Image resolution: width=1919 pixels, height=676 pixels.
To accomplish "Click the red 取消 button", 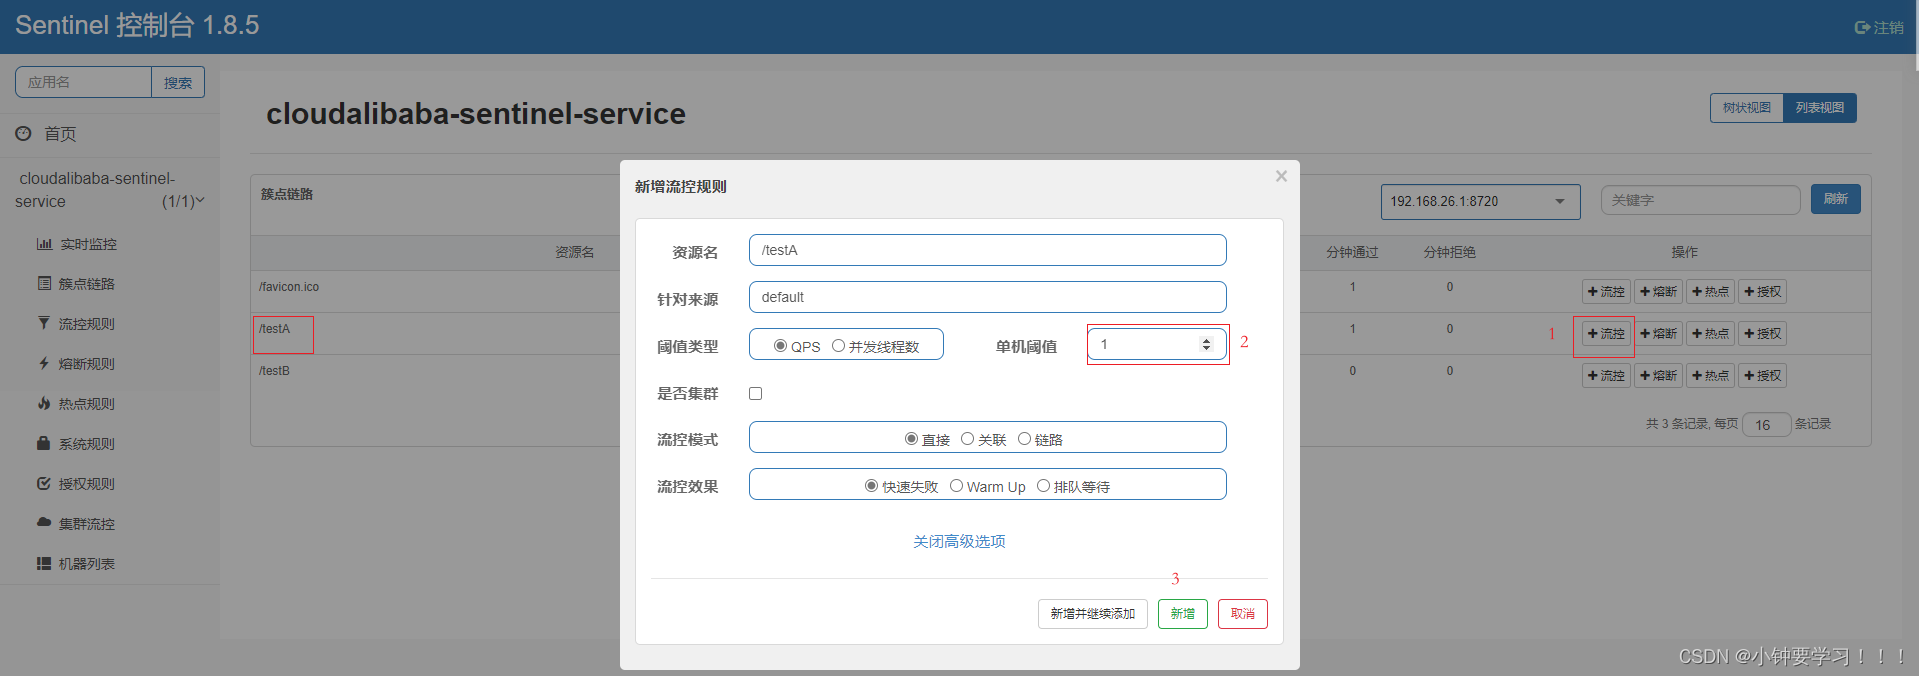I will [1243, 614].
